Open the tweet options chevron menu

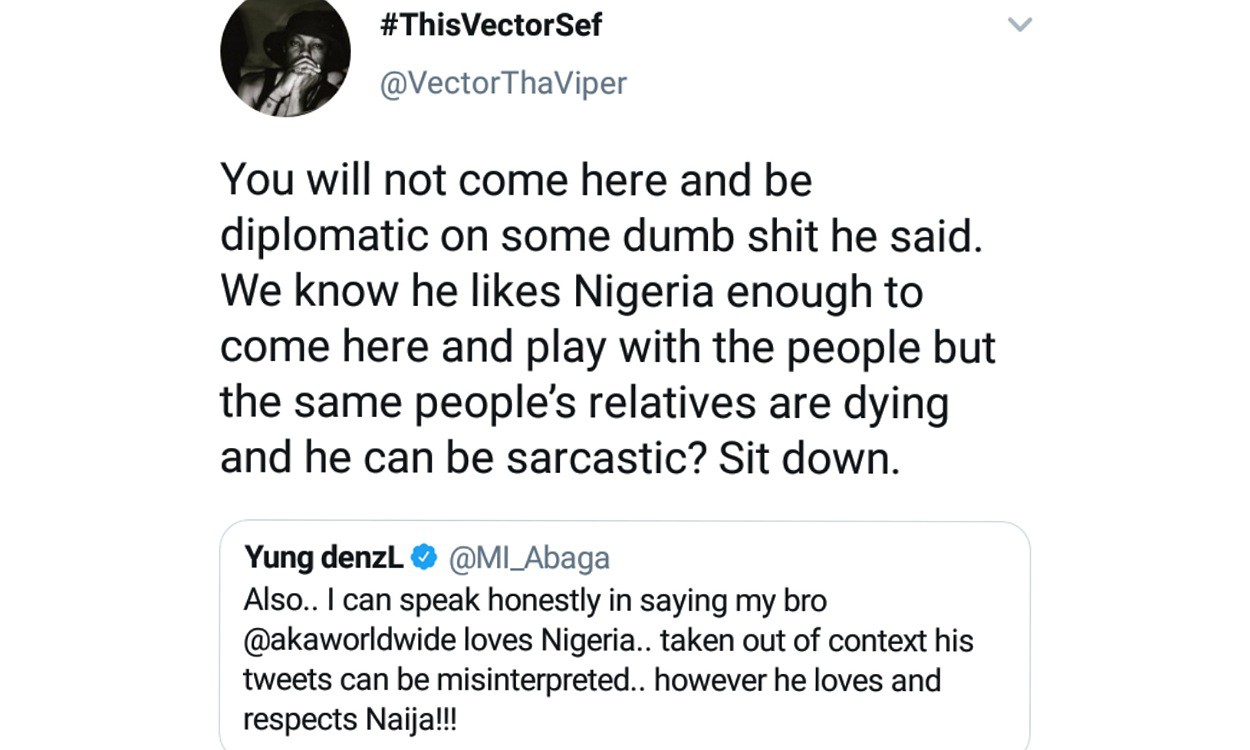pos(1019,25)
